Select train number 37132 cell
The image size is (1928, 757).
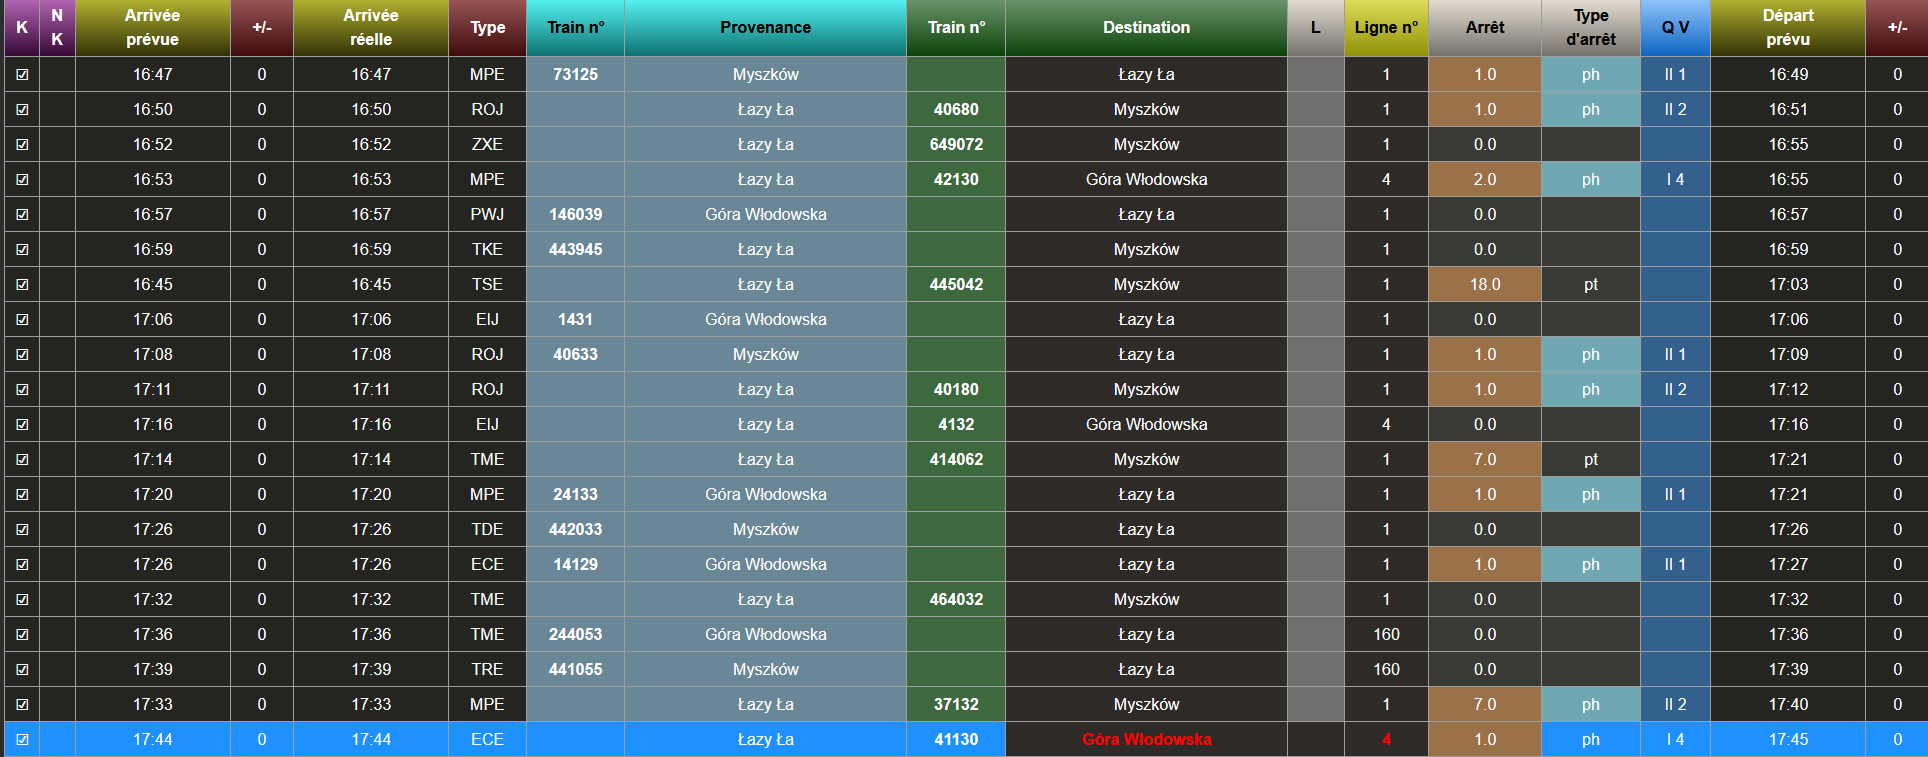(956, 705)
